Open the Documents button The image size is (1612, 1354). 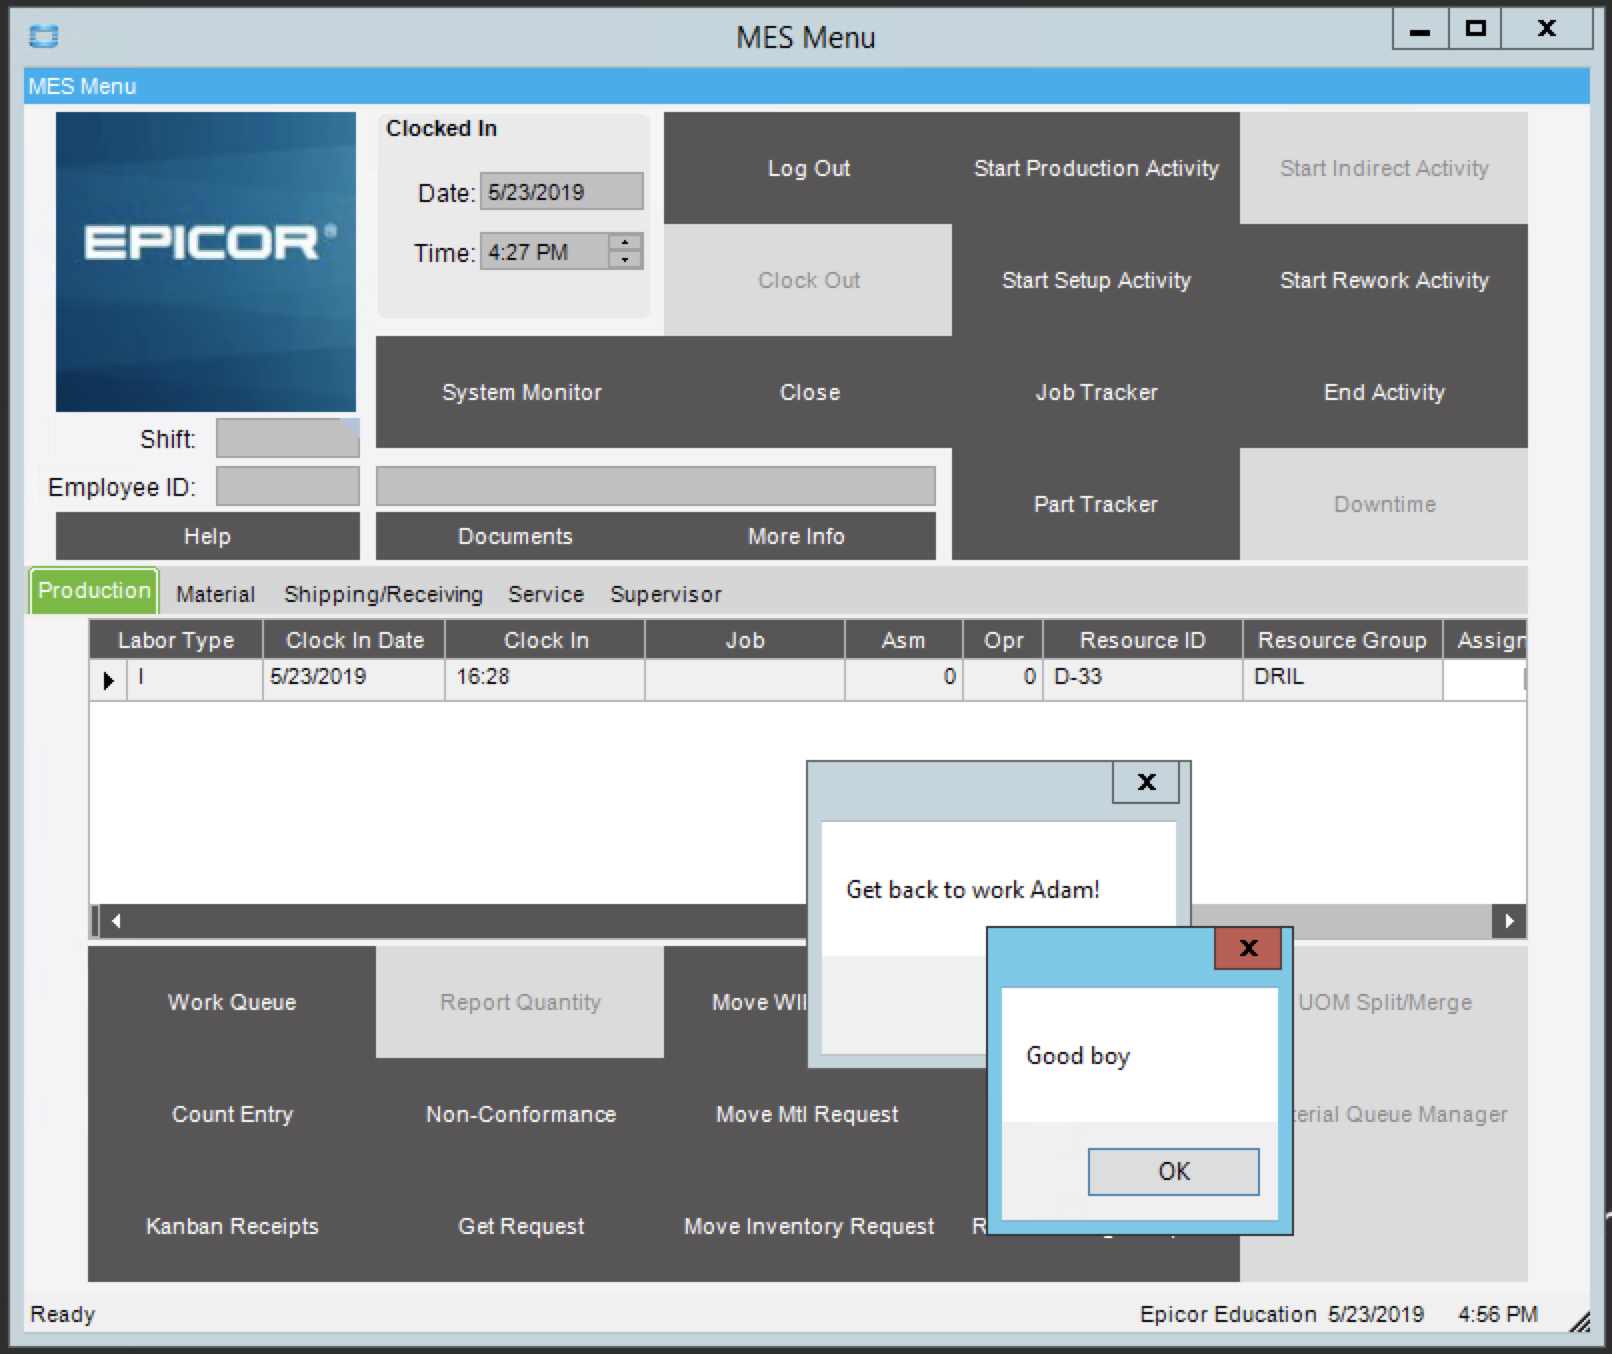tap(515, 536)
